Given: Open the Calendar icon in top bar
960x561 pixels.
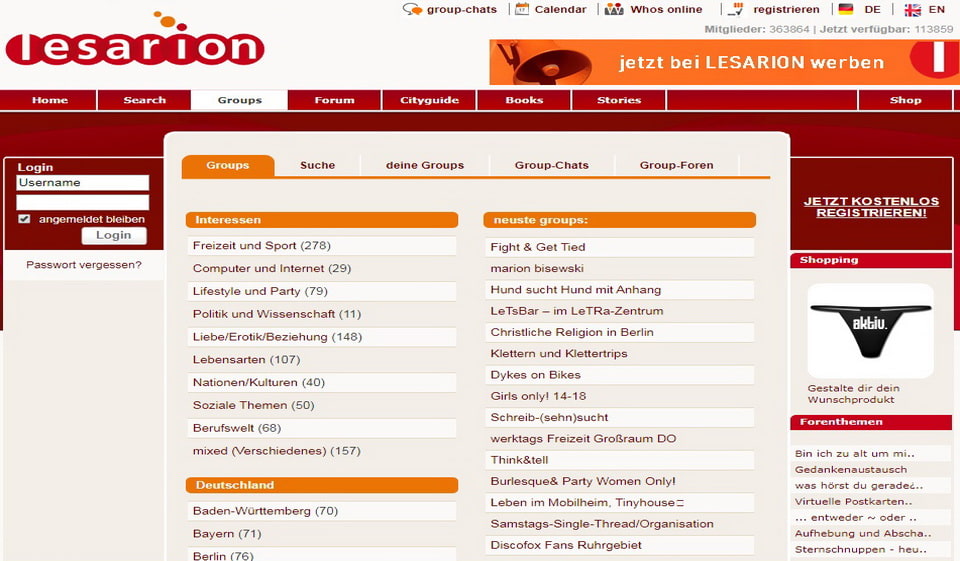Looking at the screenshot, I should point(522,9).
